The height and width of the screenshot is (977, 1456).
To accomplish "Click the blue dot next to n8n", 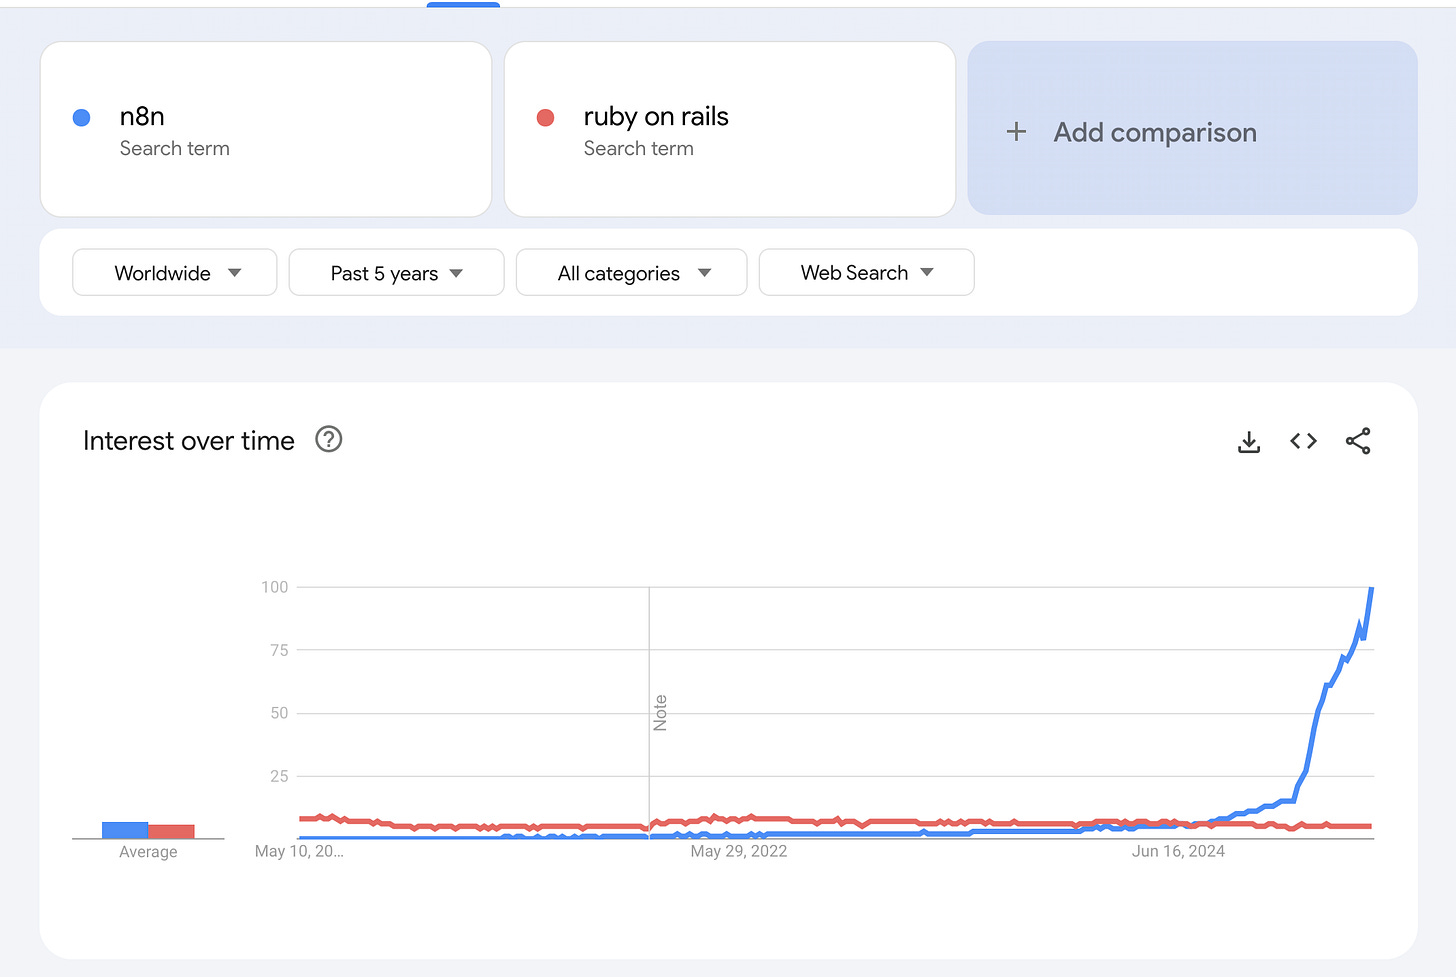I will pyautogui.click(x=82, y=118).
